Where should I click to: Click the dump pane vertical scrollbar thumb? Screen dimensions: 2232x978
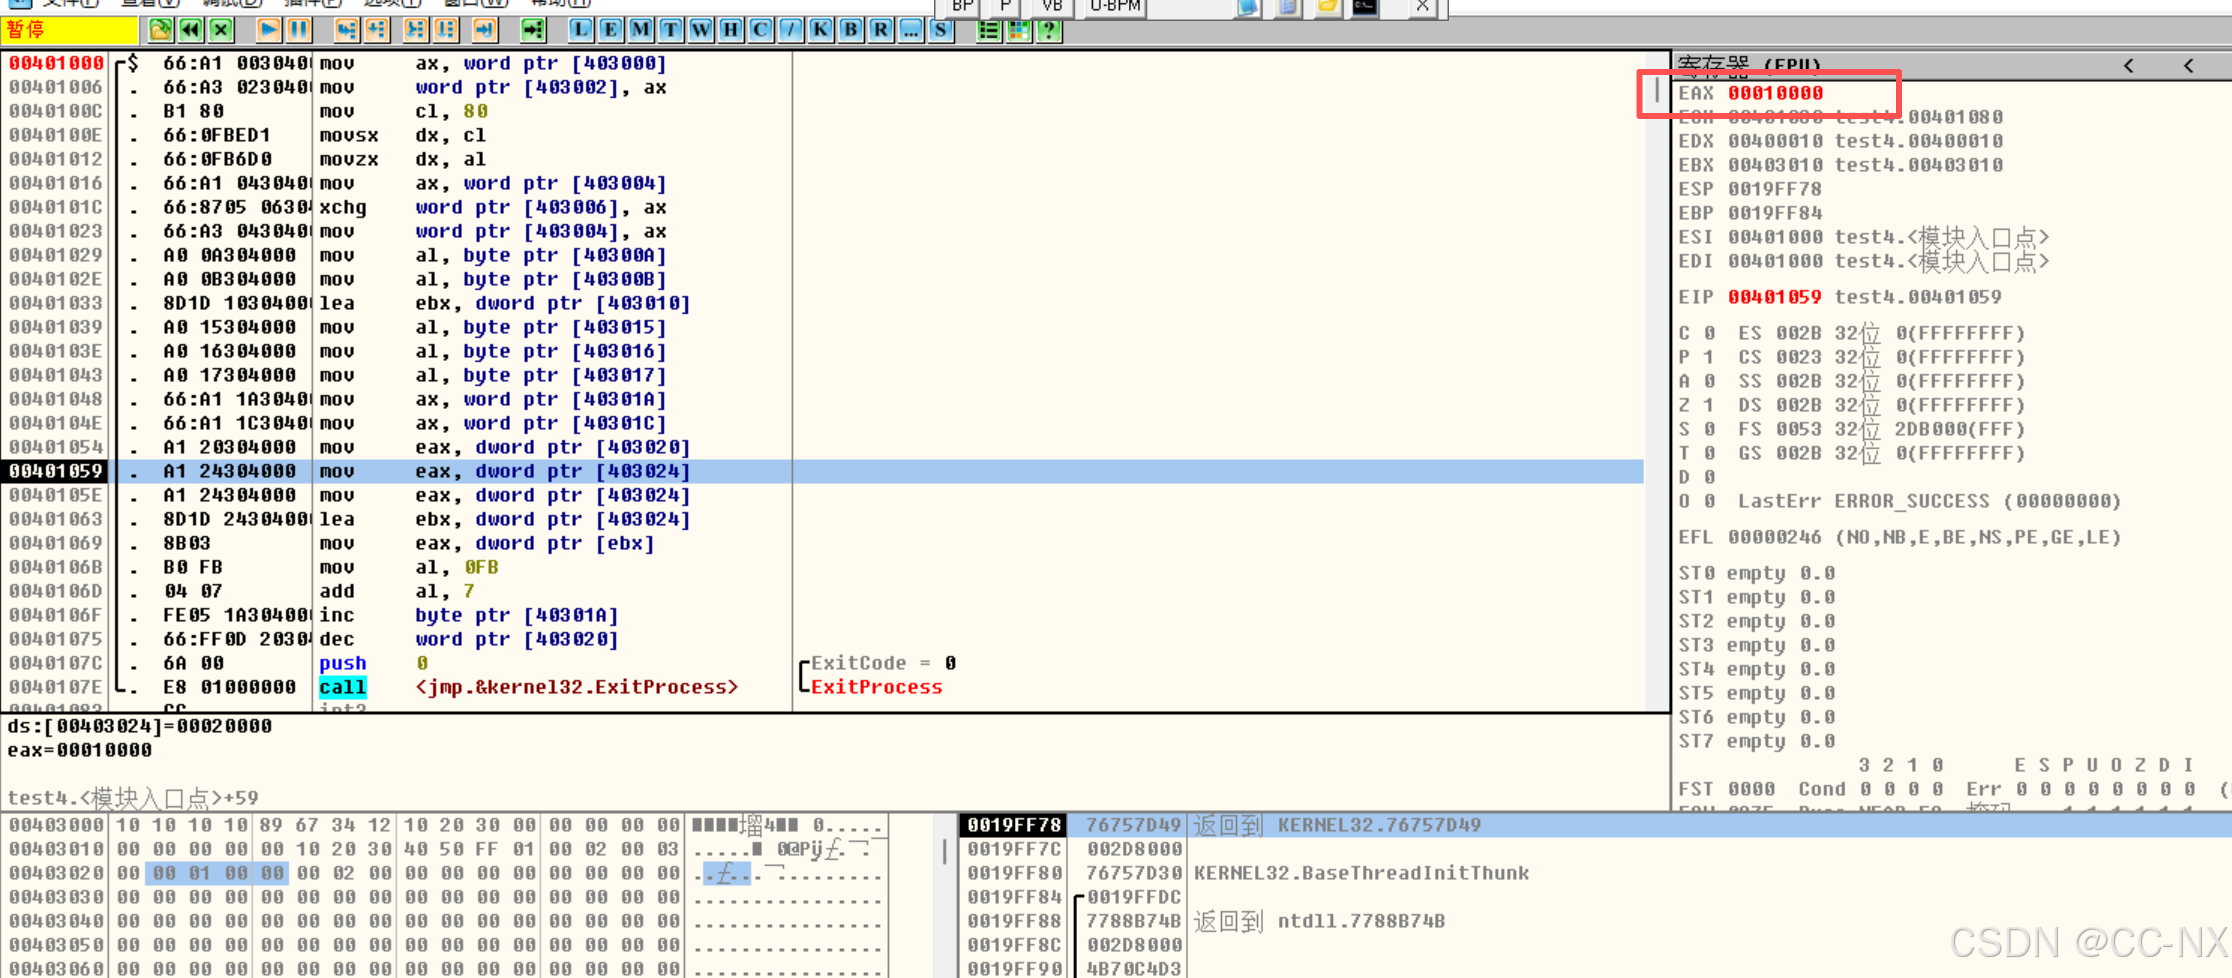(x=945, y=851)
